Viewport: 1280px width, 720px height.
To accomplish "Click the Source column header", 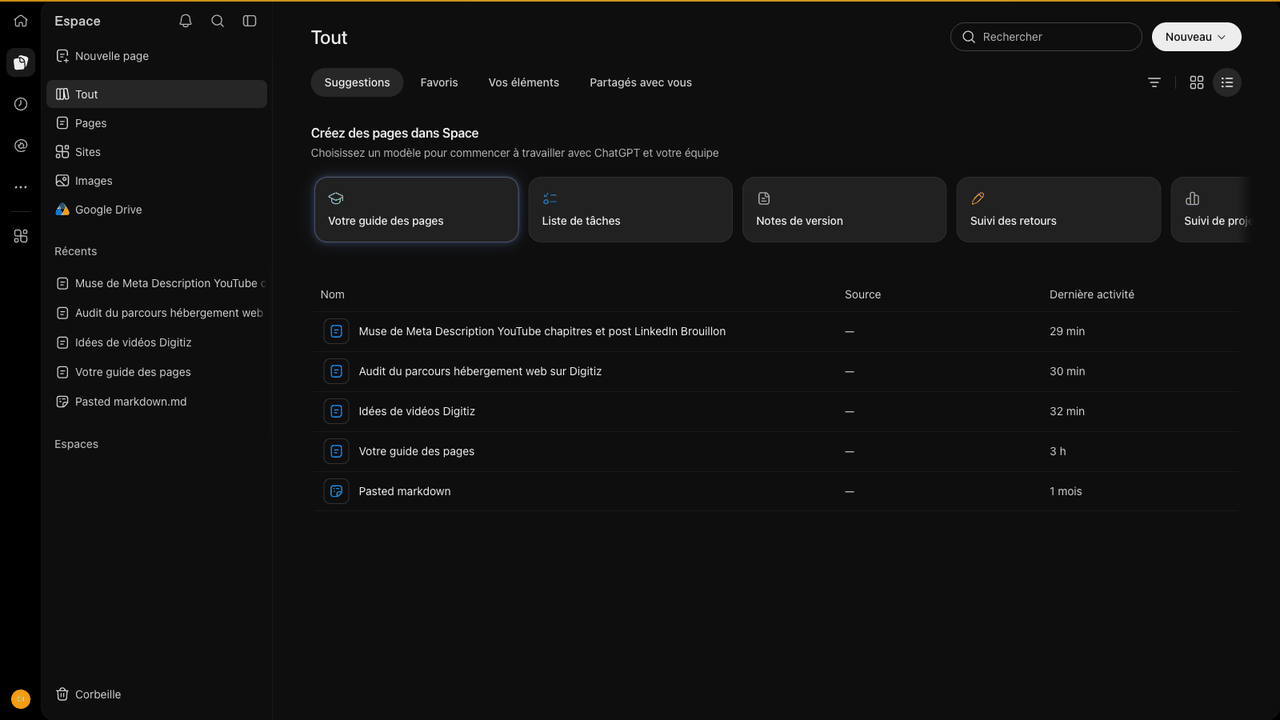I will (863, 294).
